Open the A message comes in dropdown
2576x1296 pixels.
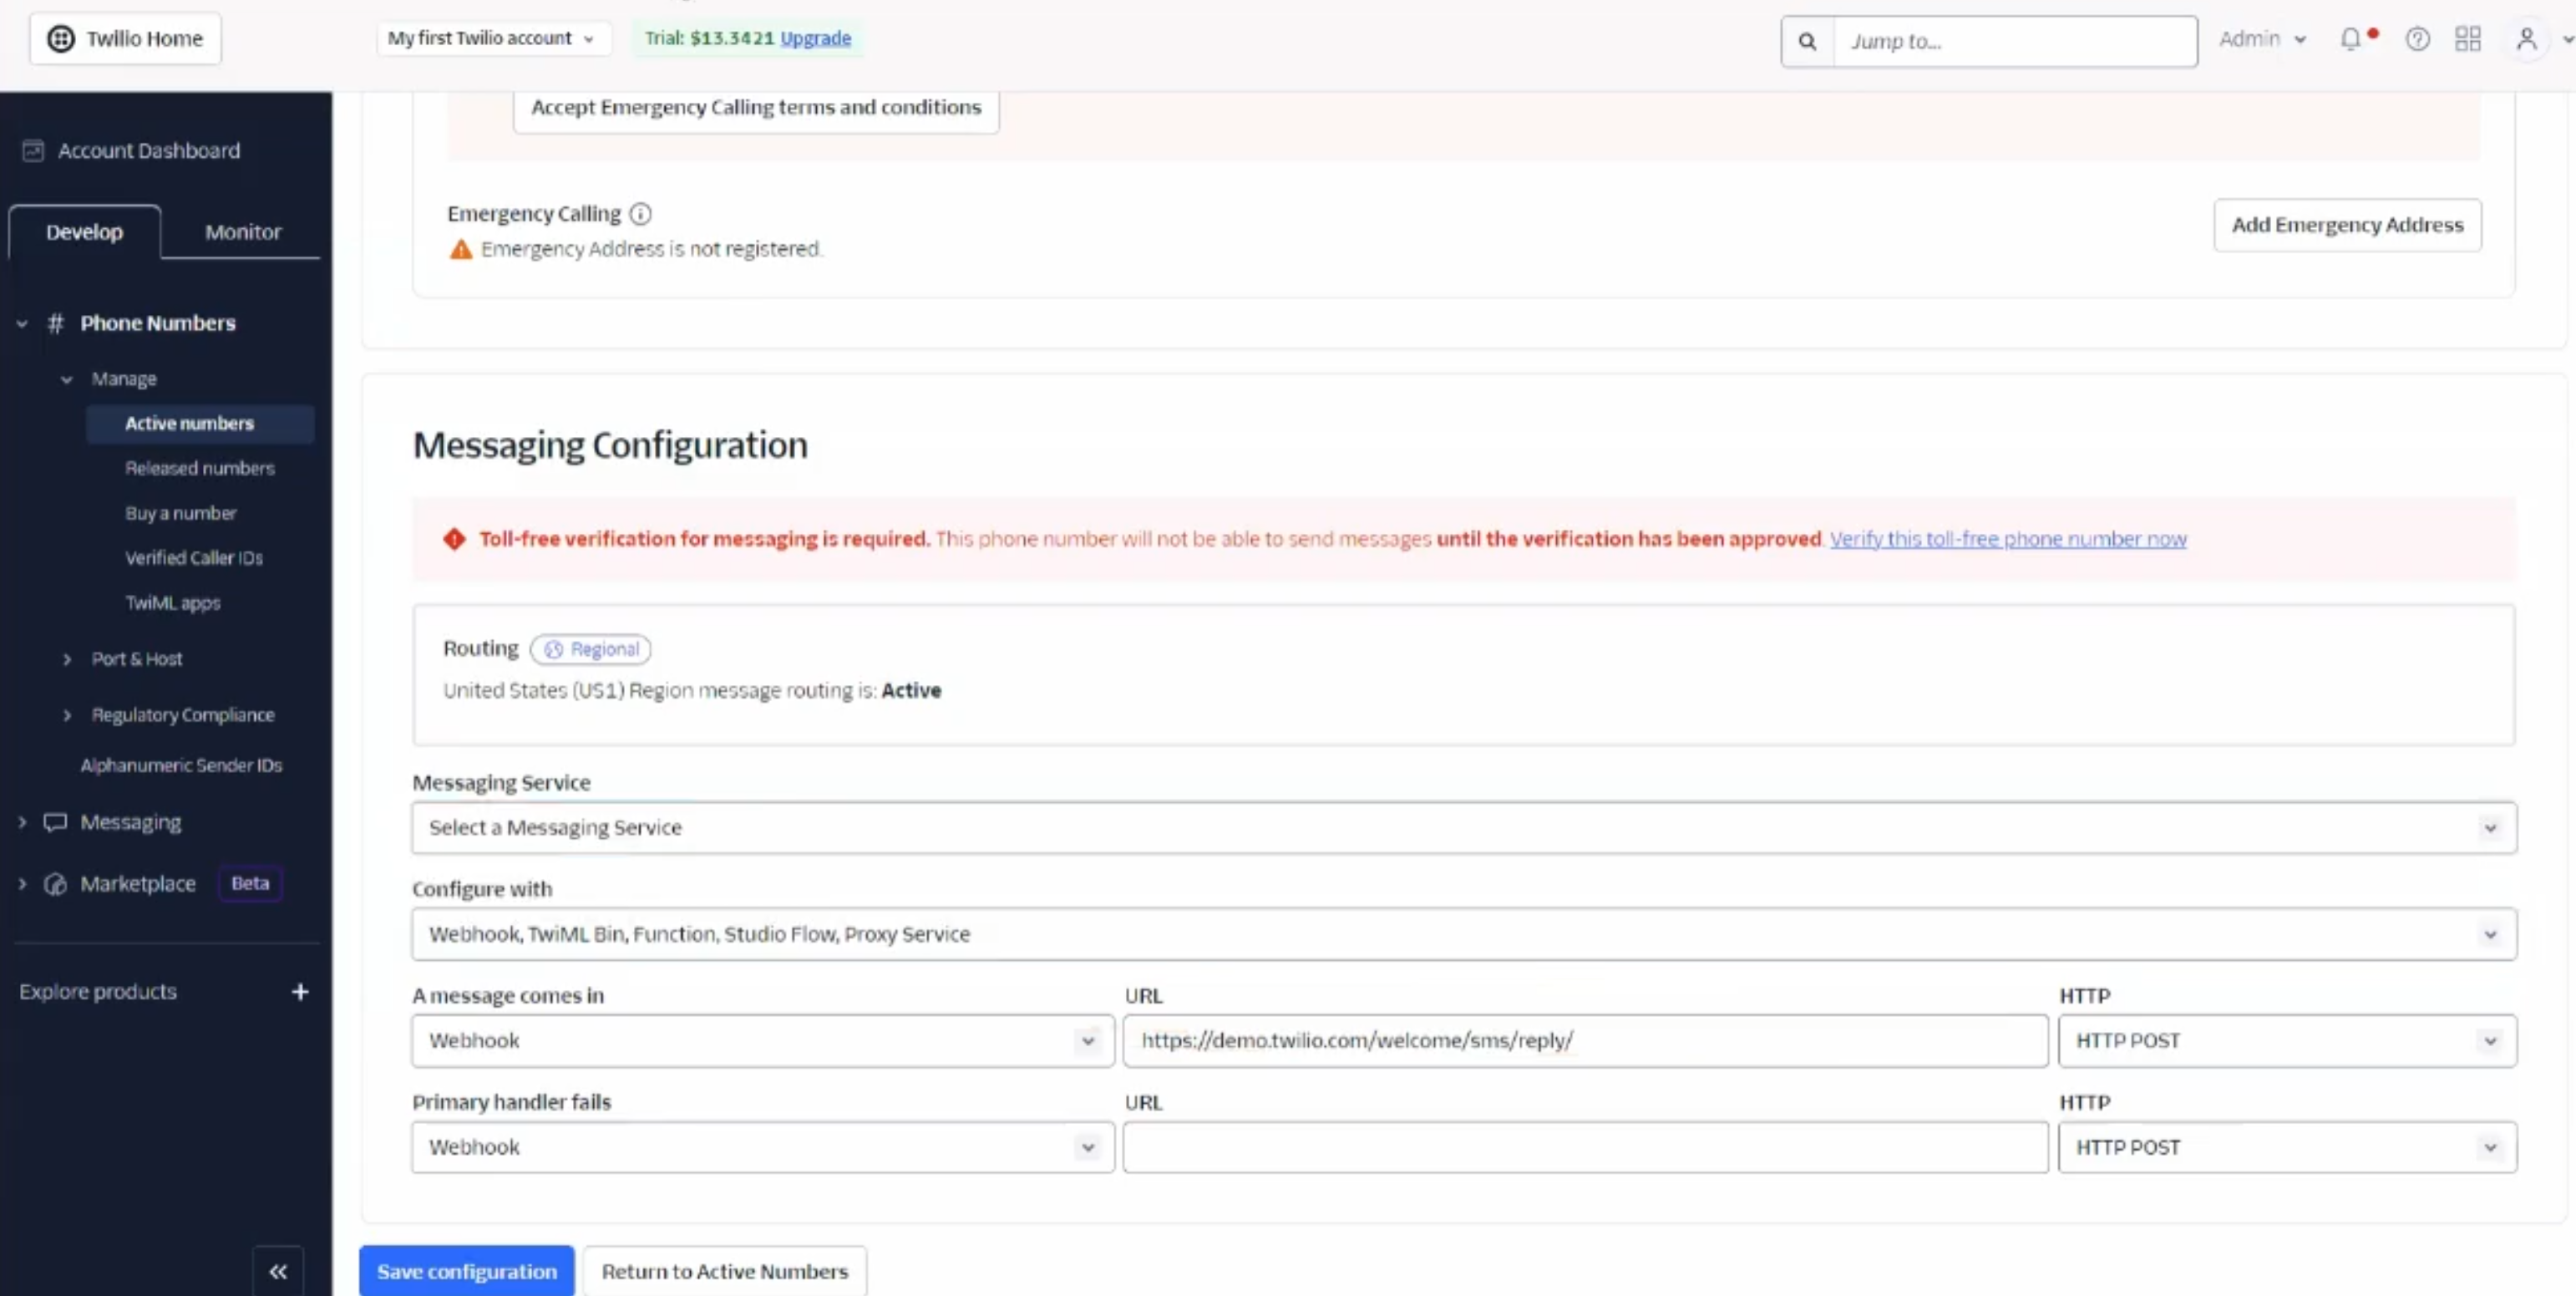point(763,1041)
